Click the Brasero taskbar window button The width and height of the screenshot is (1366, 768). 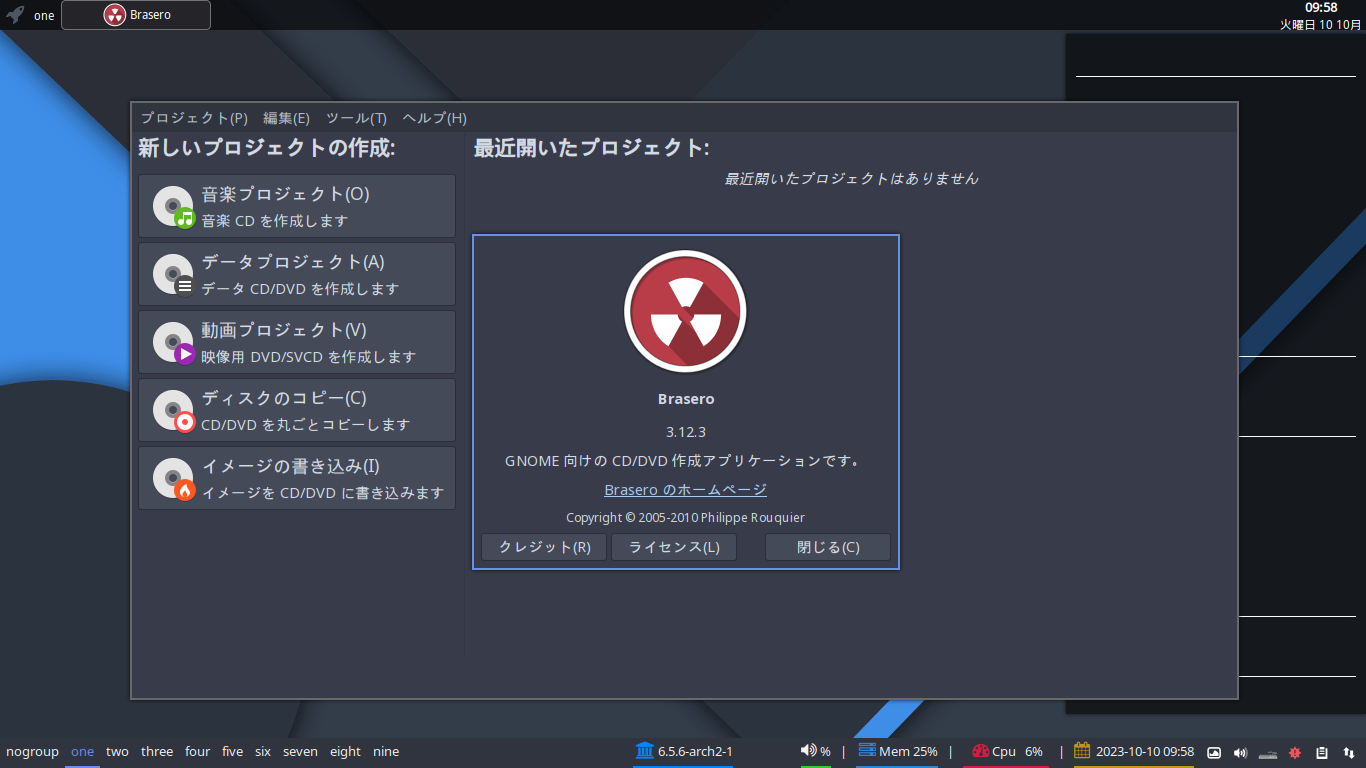click(x=136, y=15)
